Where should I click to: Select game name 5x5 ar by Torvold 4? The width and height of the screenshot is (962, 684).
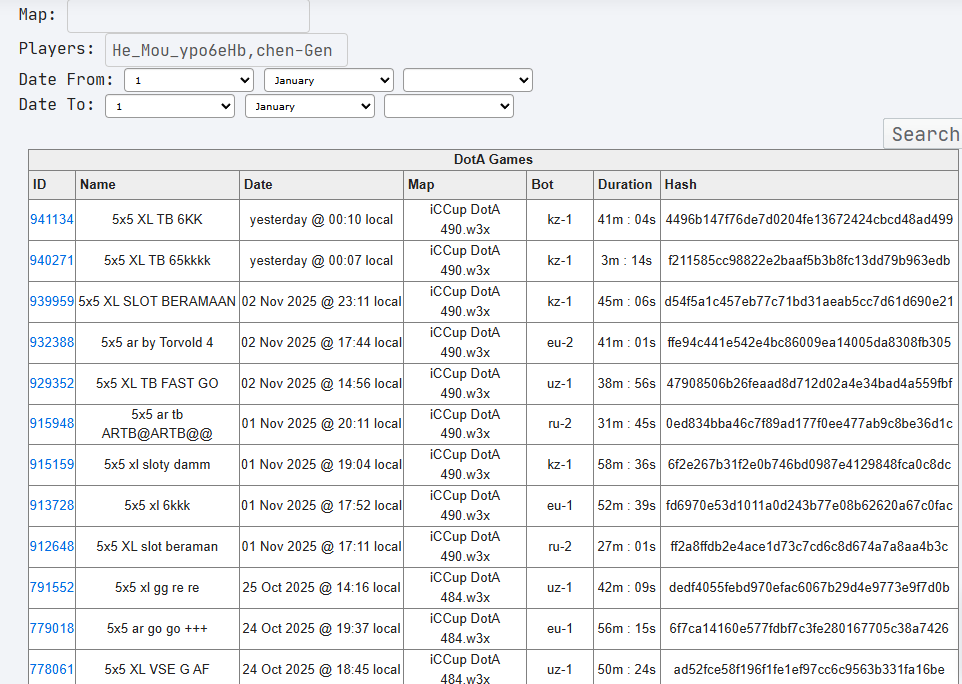[x=157, y=342]
